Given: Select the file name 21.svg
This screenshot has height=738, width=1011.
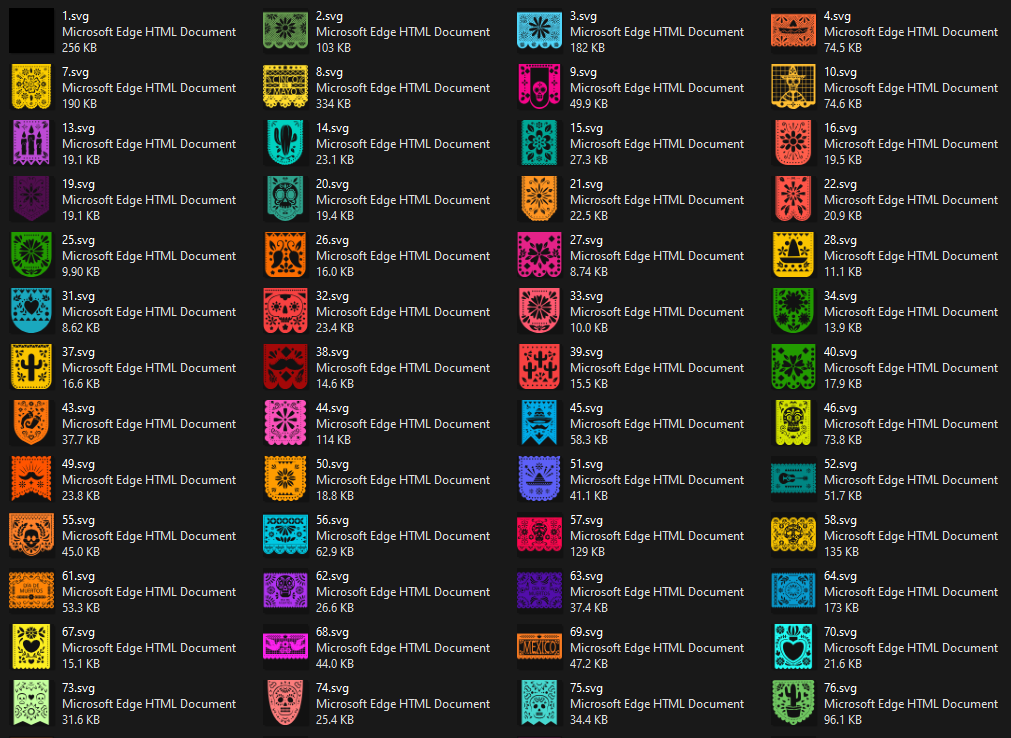Looking at the screenshot, I should pyautogui.click(x=586, y=184).
